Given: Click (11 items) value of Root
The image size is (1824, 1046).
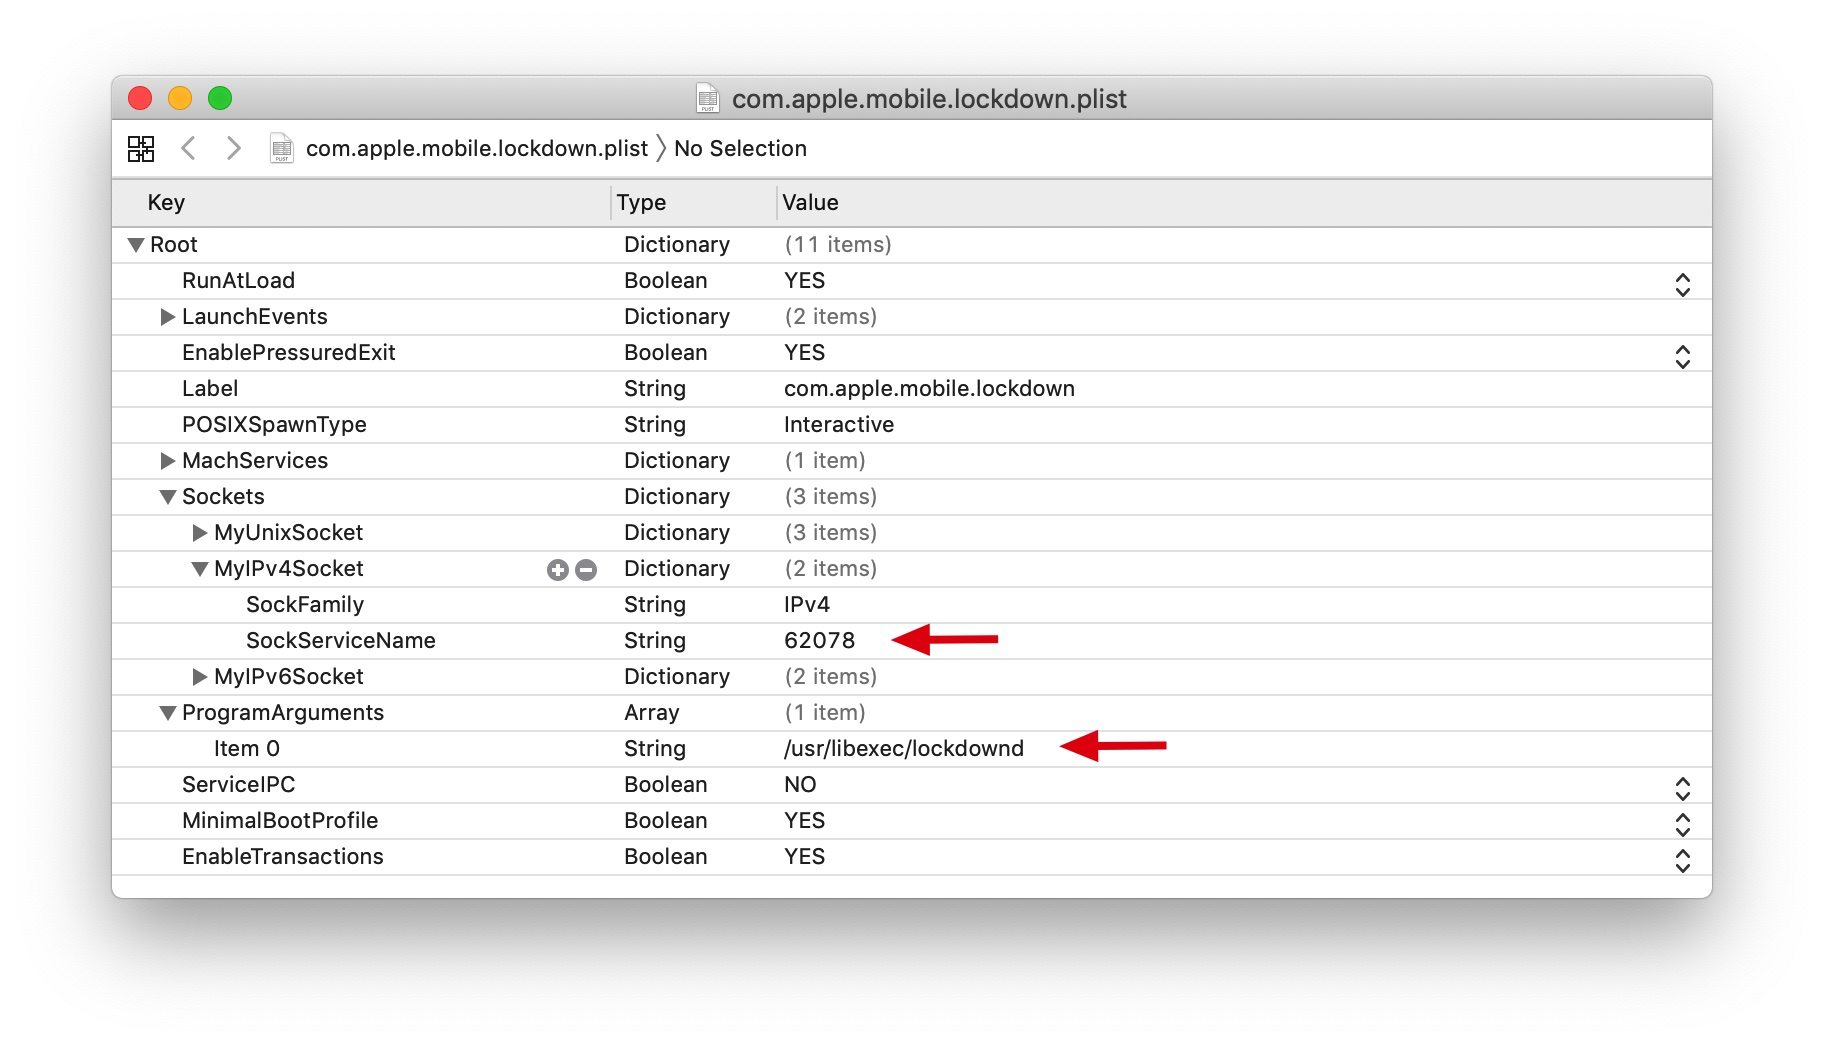Looking at the screenshot, I should [x=838, y=245].
